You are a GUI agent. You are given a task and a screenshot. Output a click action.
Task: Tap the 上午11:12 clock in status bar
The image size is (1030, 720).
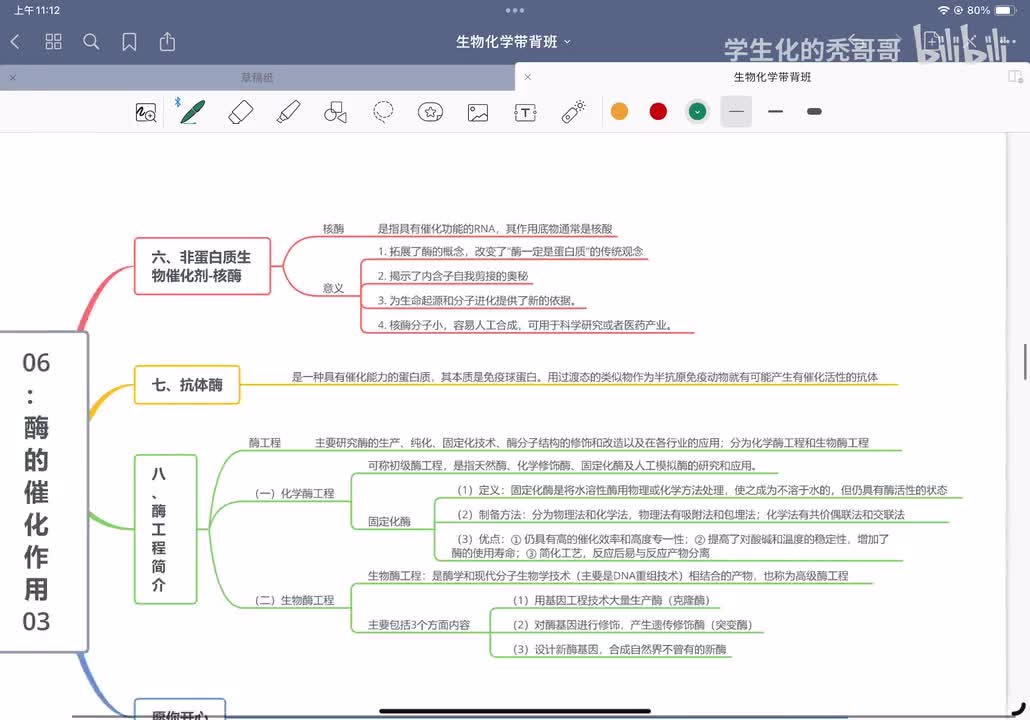tap(37, 11)
